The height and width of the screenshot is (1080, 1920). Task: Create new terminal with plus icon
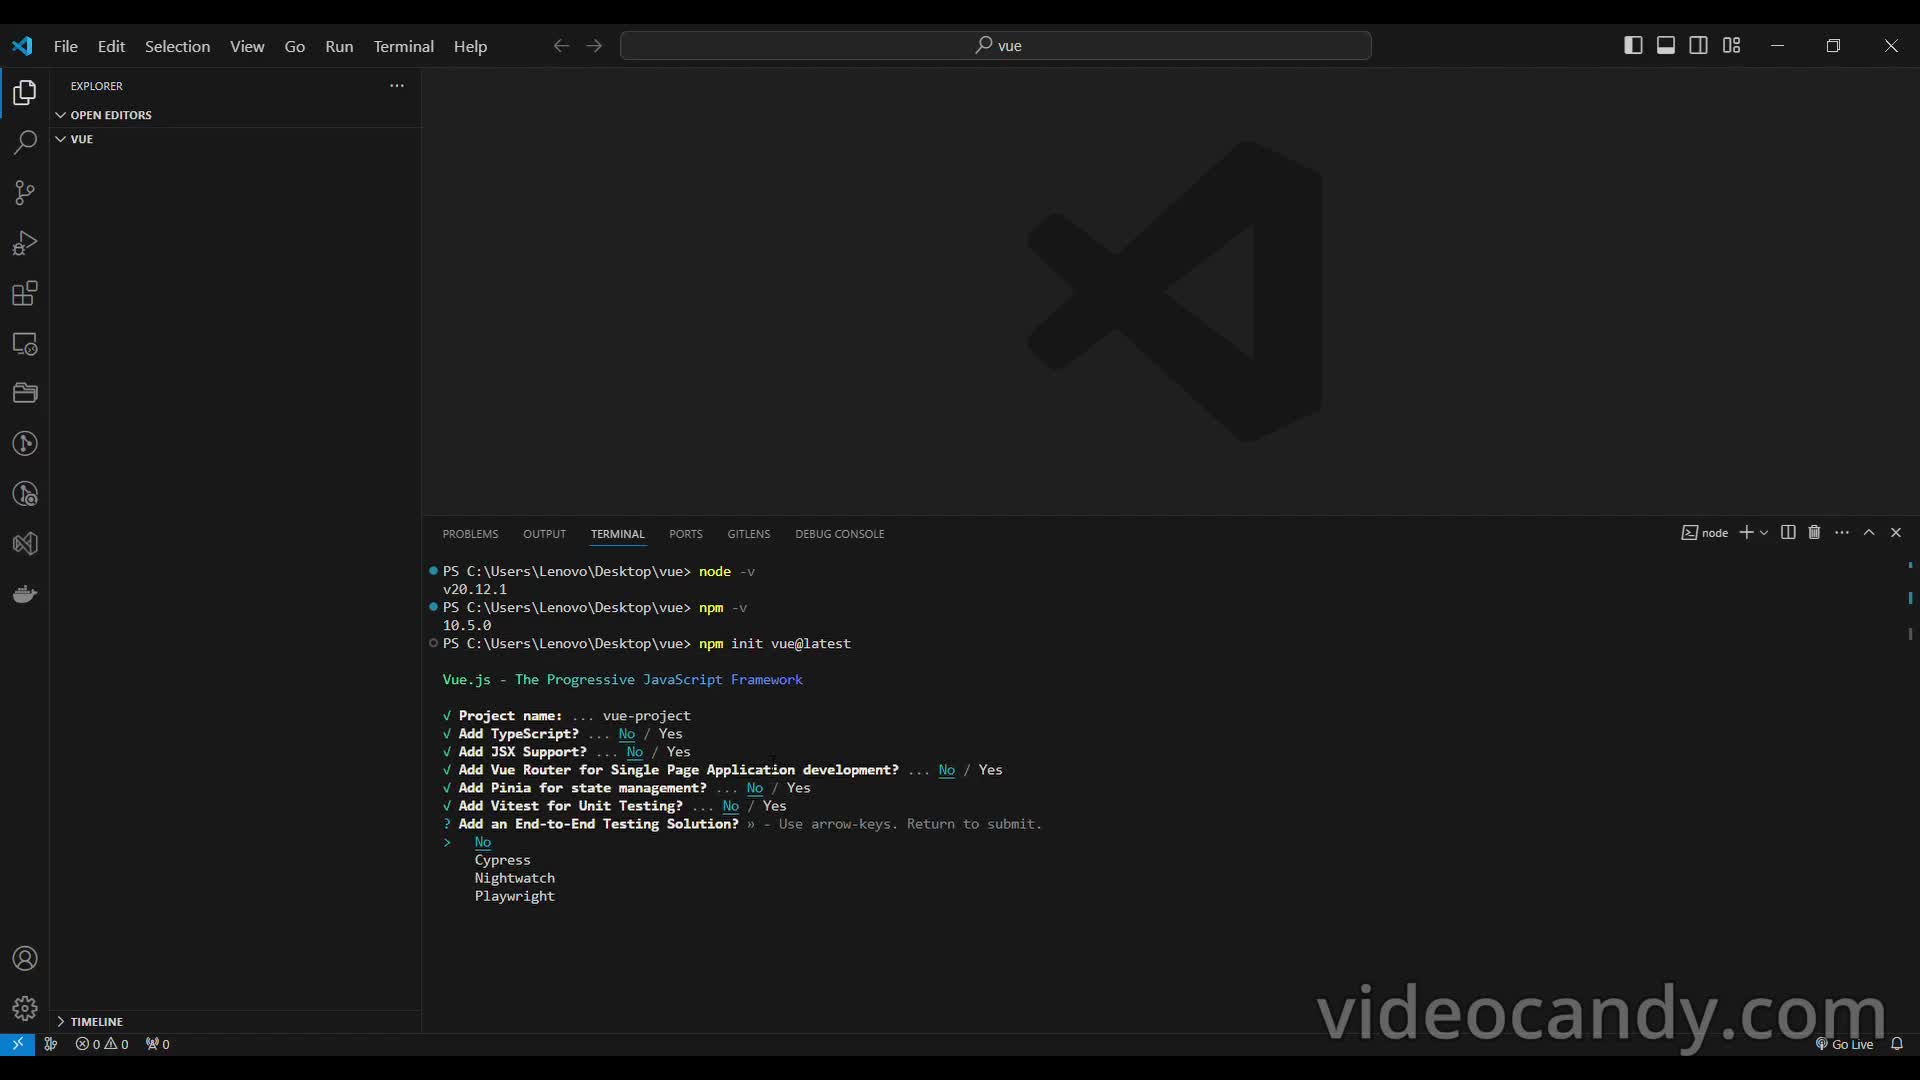click(1746, 533)
